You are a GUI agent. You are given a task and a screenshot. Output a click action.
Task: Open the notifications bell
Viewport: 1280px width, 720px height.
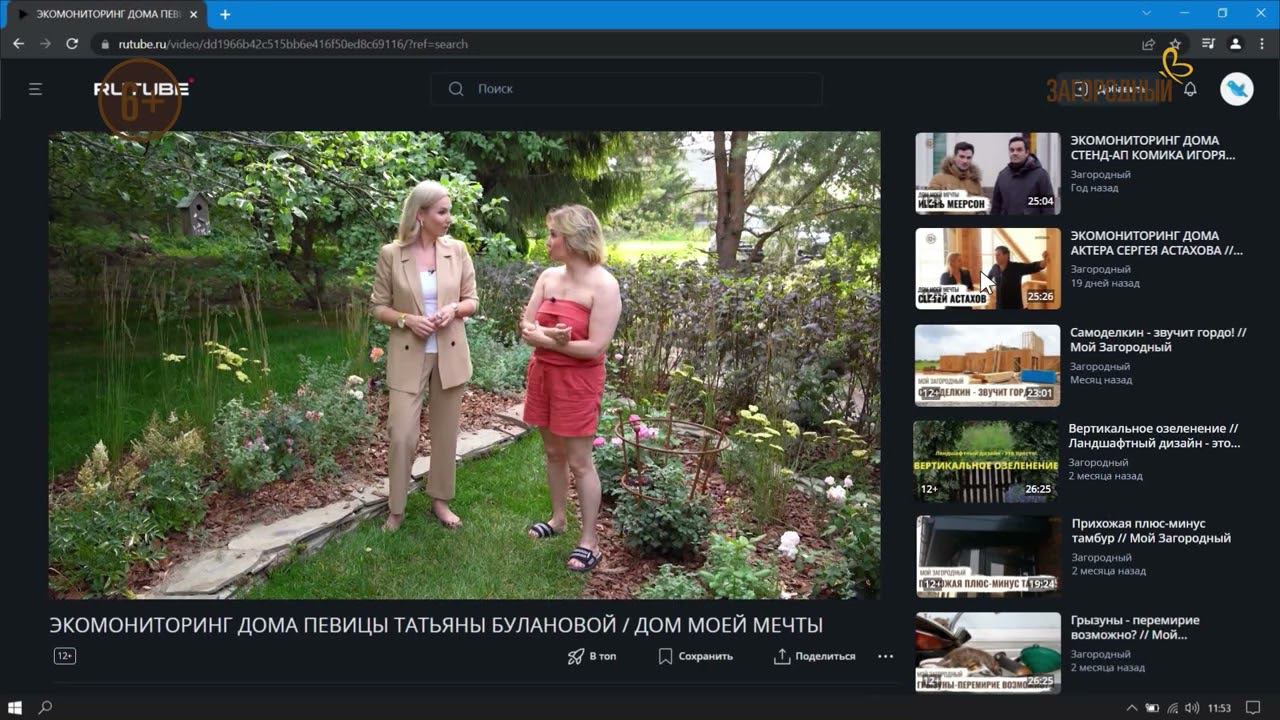(x=1190, y=89)
